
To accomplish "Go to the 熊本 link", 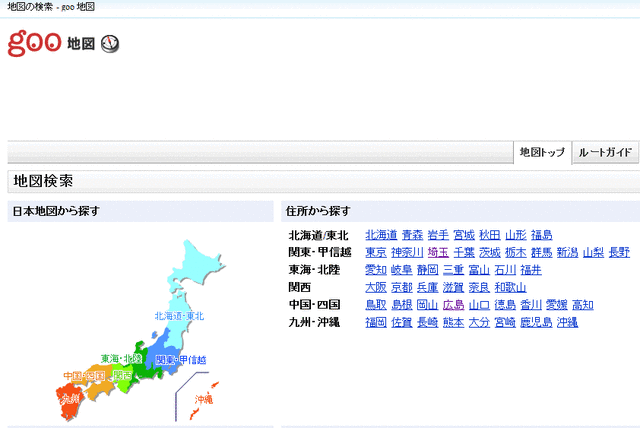I will (x=453, y=322).
